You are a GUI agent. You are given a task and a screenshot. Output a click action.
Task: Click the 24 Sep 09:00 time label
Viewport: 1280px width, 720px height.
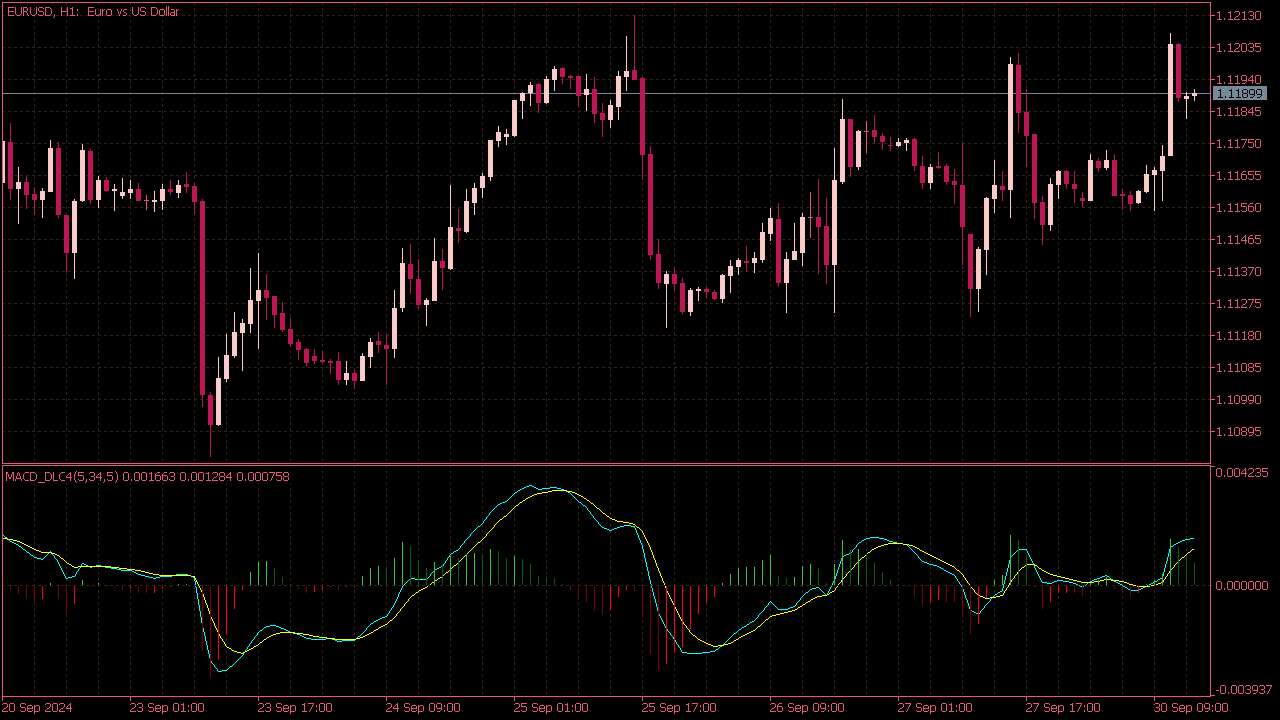click(423, 708)
